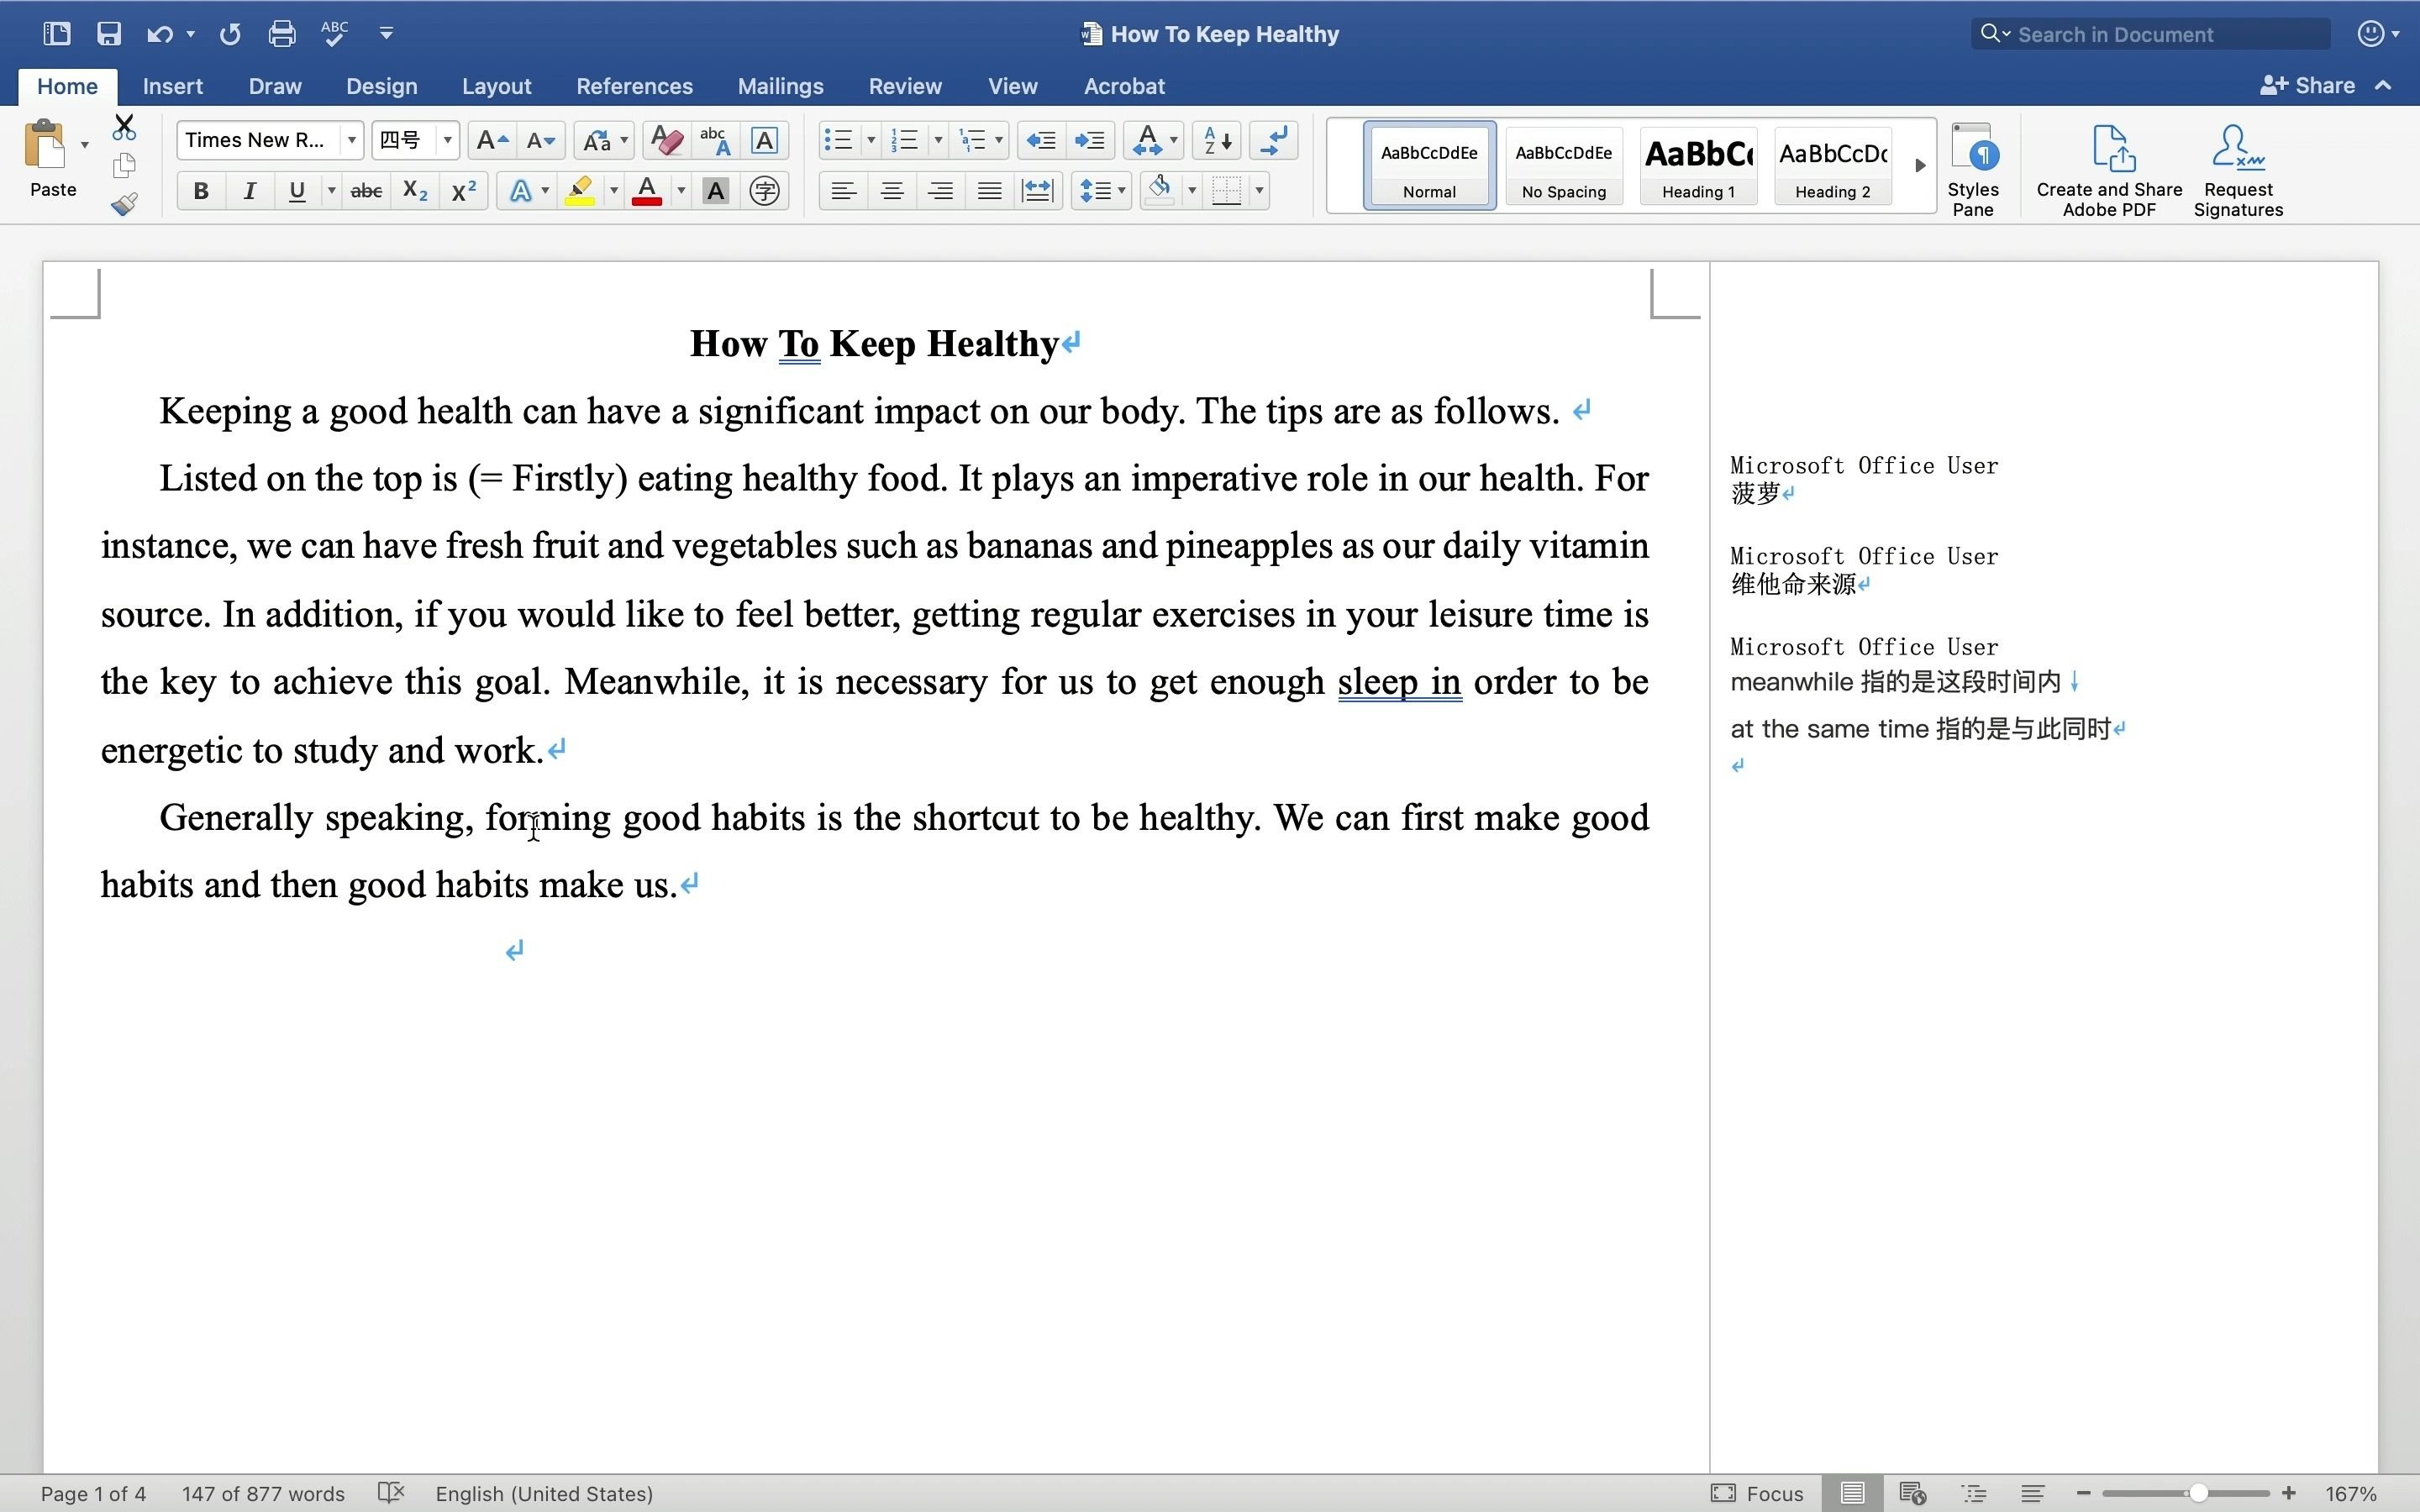2420x1512 pixels.
Task: Click the Share button
Action: click(x=2310, y=84)
